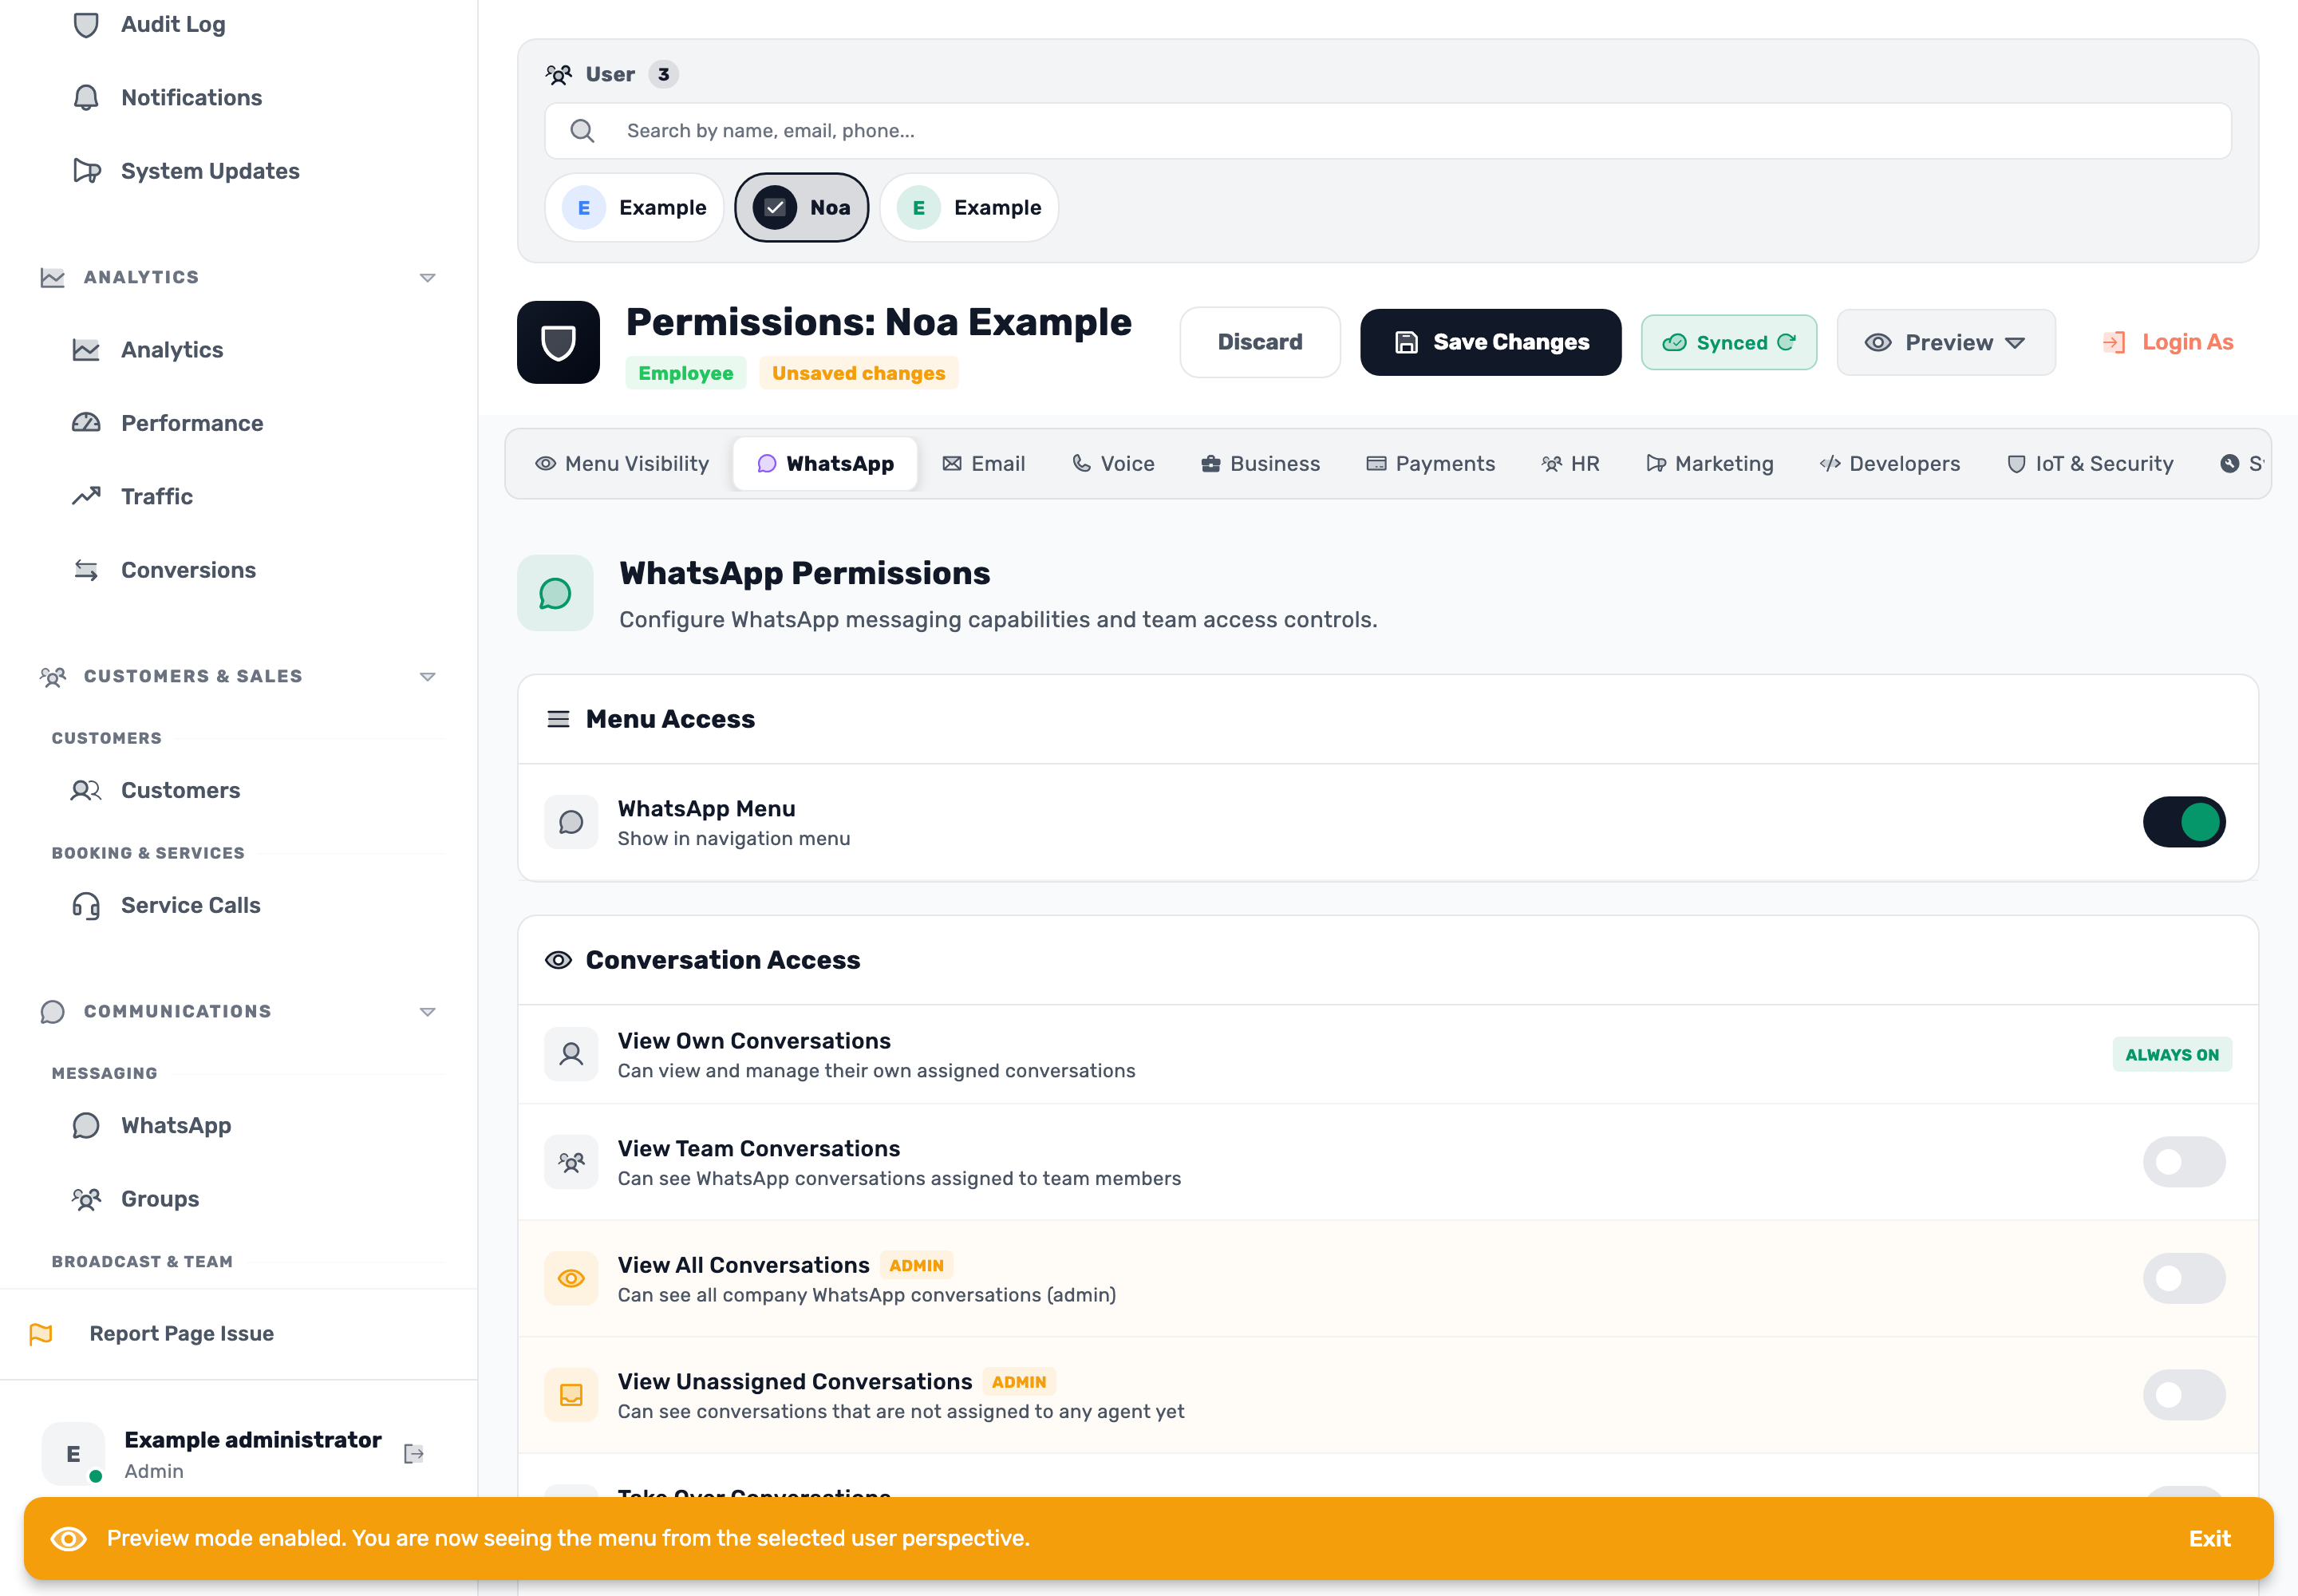Open the Voice tab
Screen dimensions: 2298x1596
(1113, 464)
